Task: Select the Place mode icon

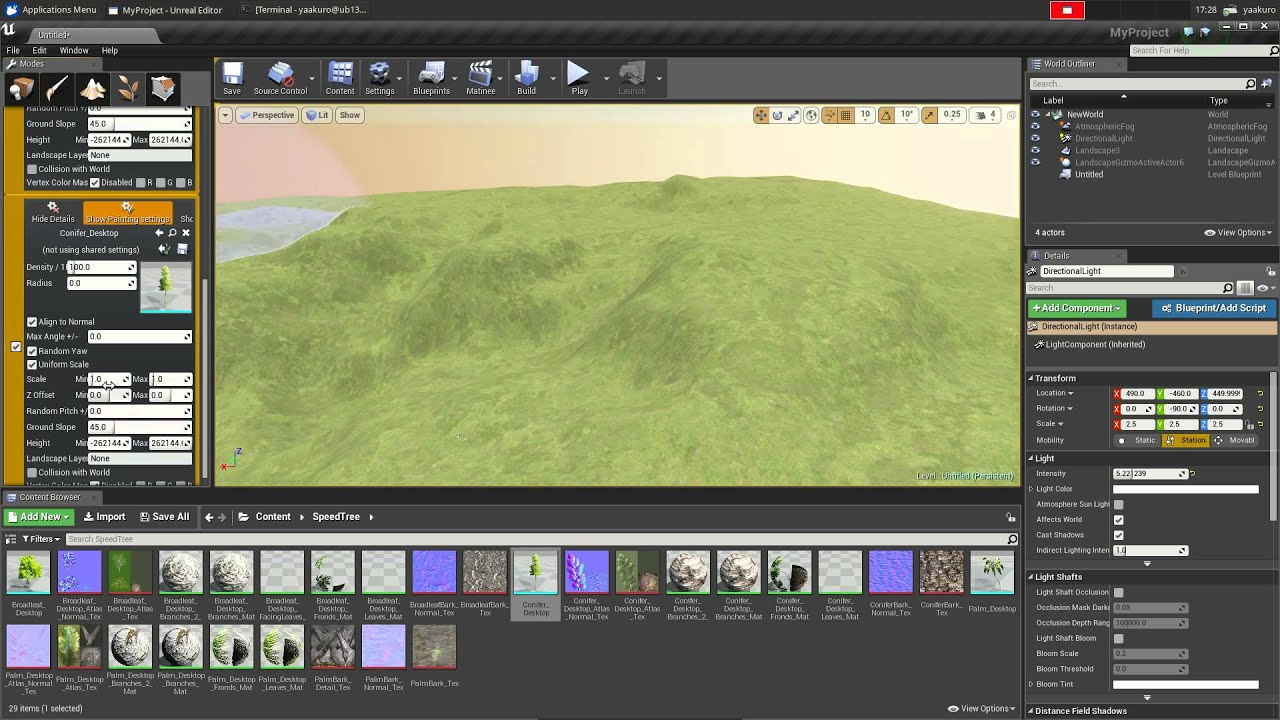Action: (x=21, y=90)
